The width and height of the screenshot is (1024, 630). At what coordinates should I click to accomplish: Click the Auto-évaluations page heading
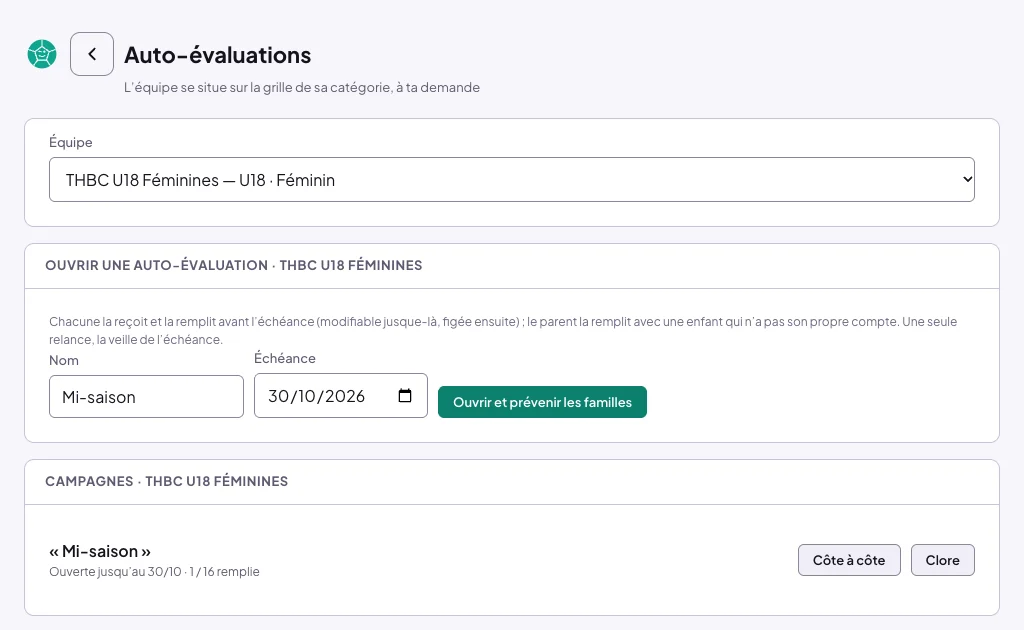217,55
